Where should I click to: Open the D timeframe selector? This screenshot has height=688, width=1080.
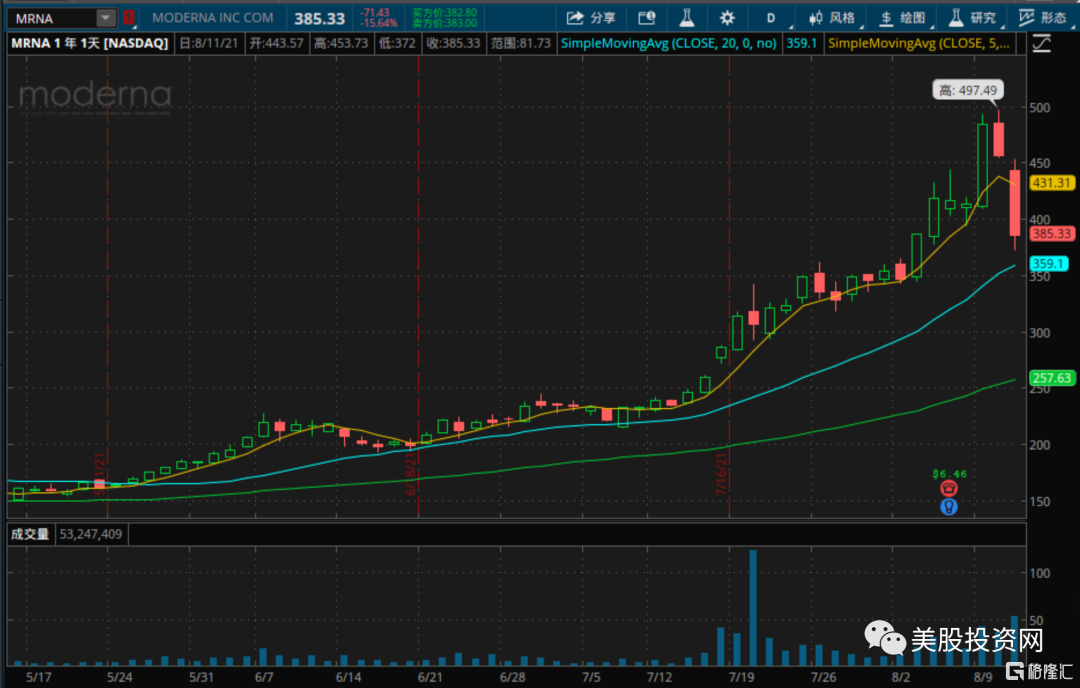coord(771,18)
